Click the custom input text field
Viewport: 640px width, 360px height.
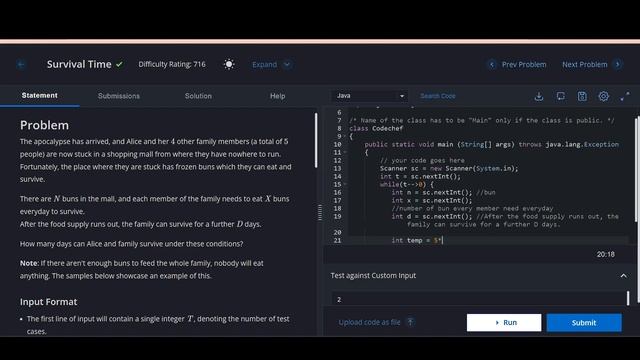(x=478, y=299)
